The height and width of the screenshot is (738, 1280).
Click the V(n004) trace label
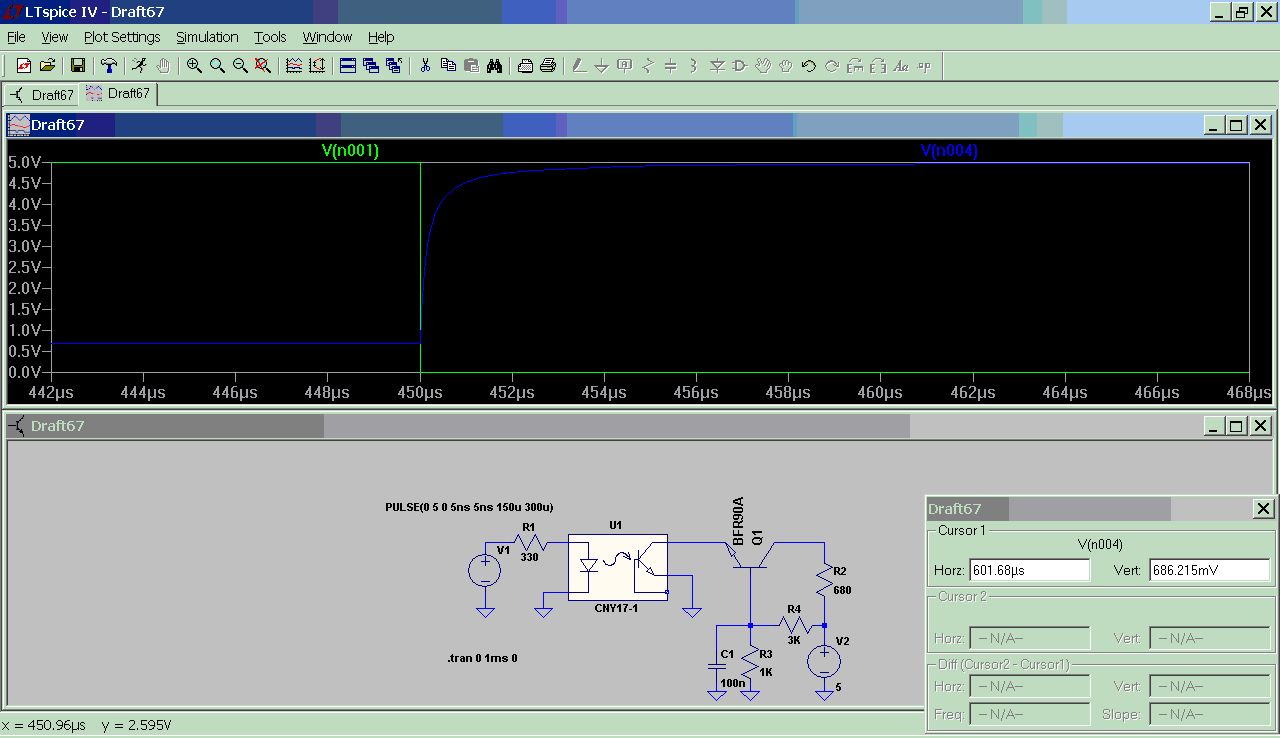[x=948, y=151]
